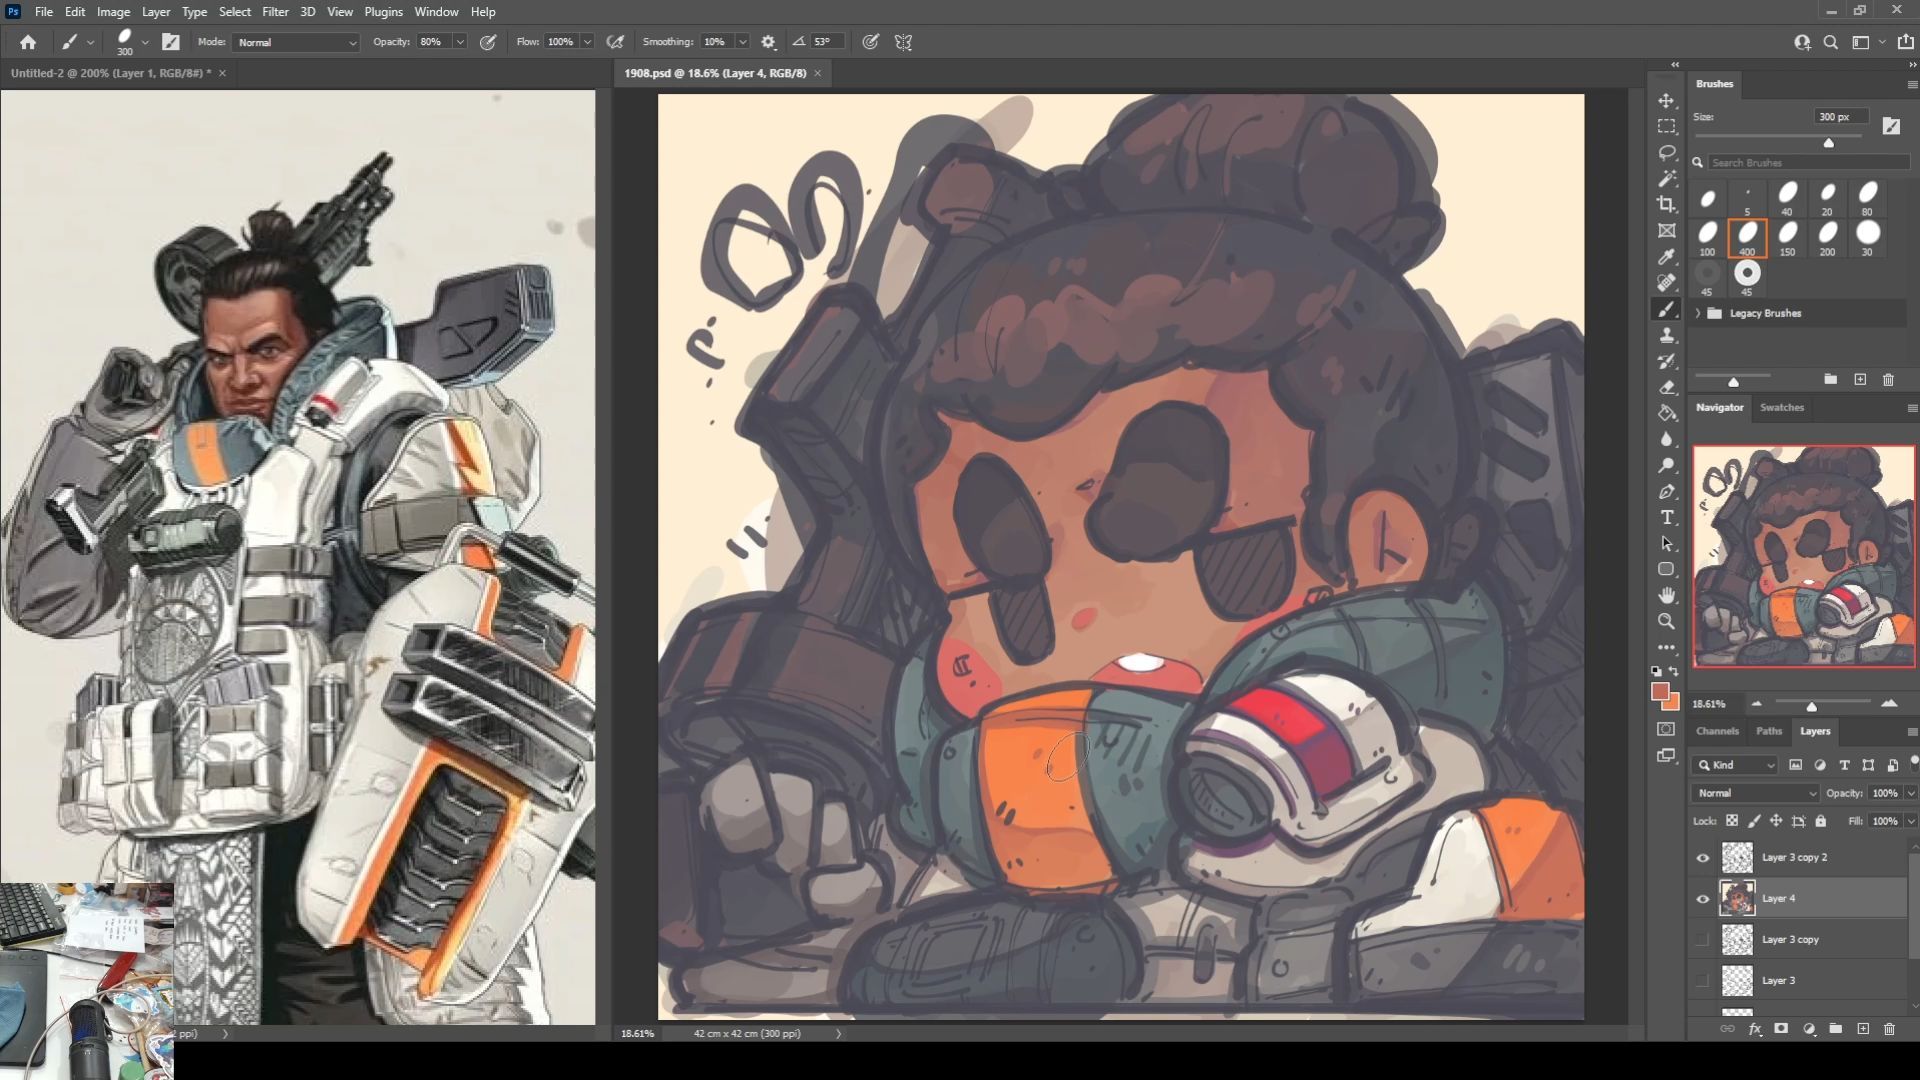This screenshot has width=1920, height=1080.
Task: Open the layer blend mode Normal dropdown
Action: point(1755,793)
